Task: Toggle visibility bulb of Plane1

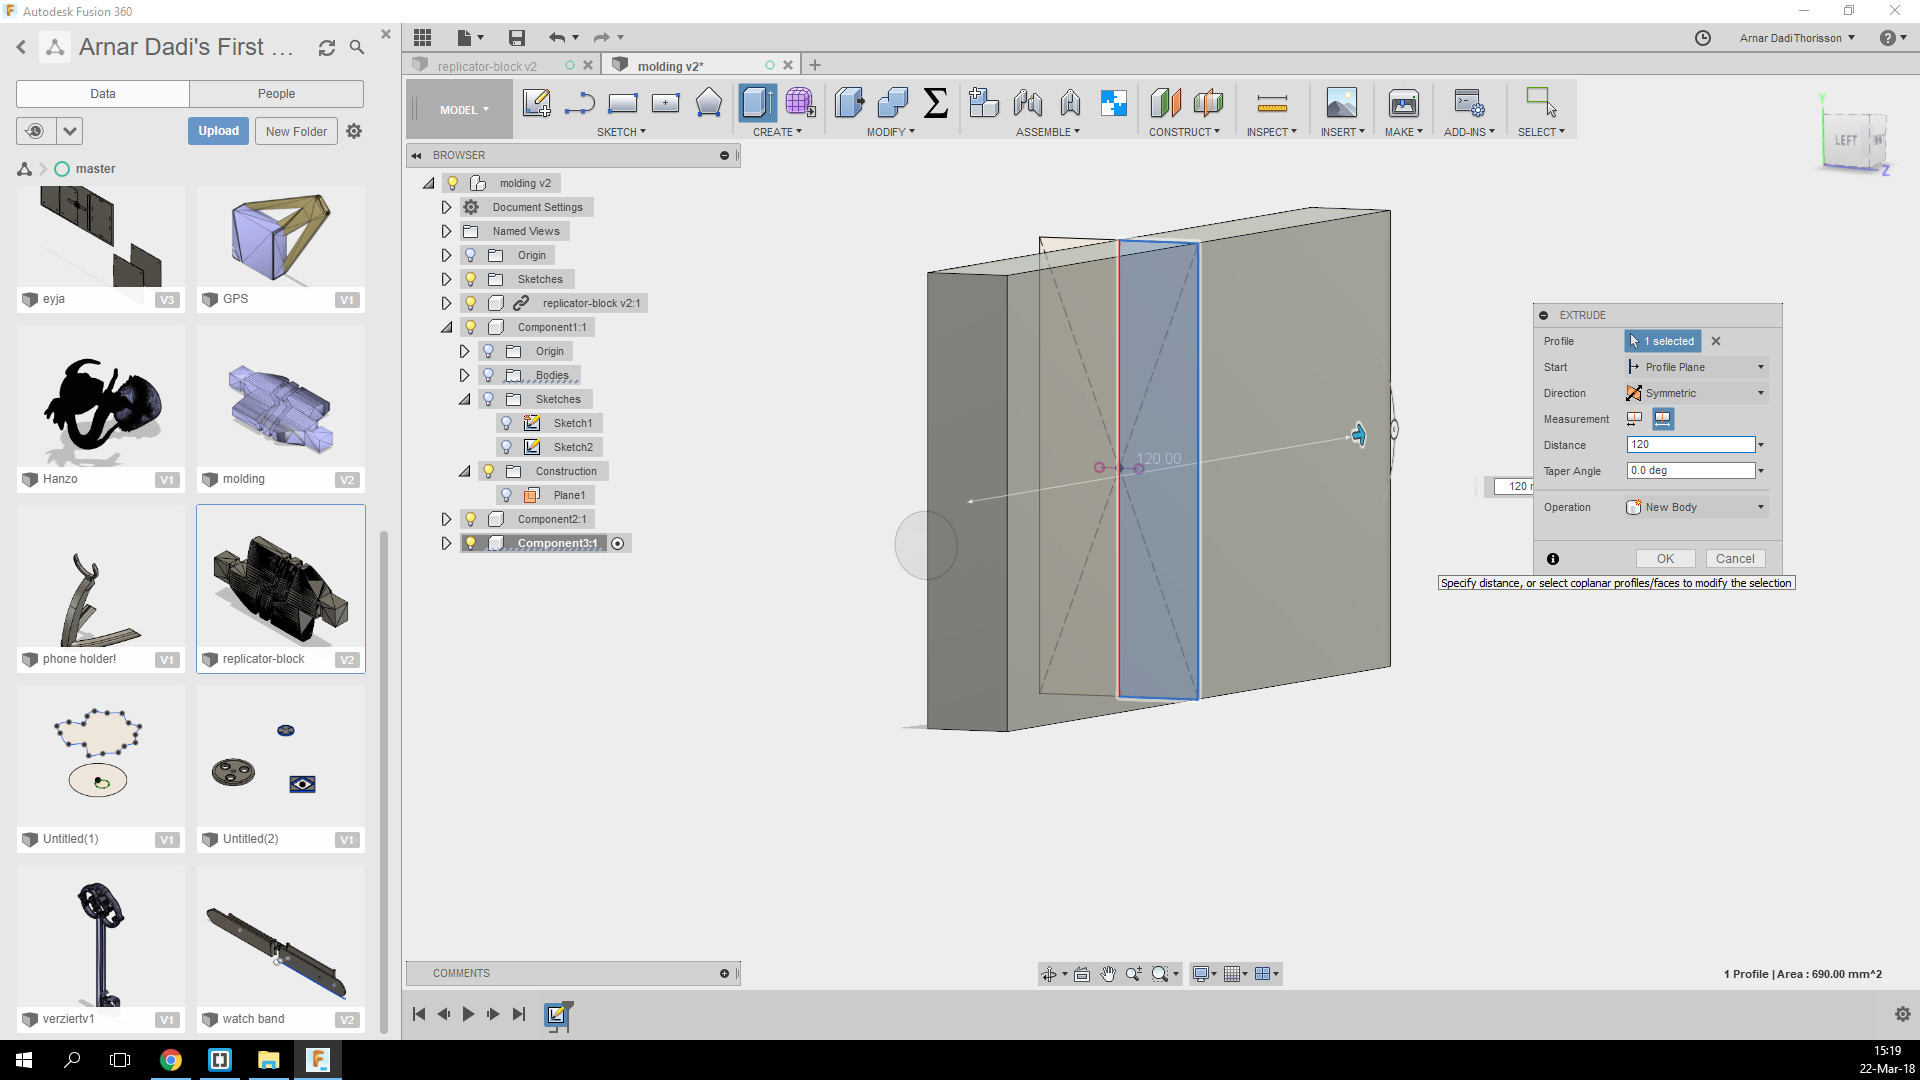Action: click(506, 495)
